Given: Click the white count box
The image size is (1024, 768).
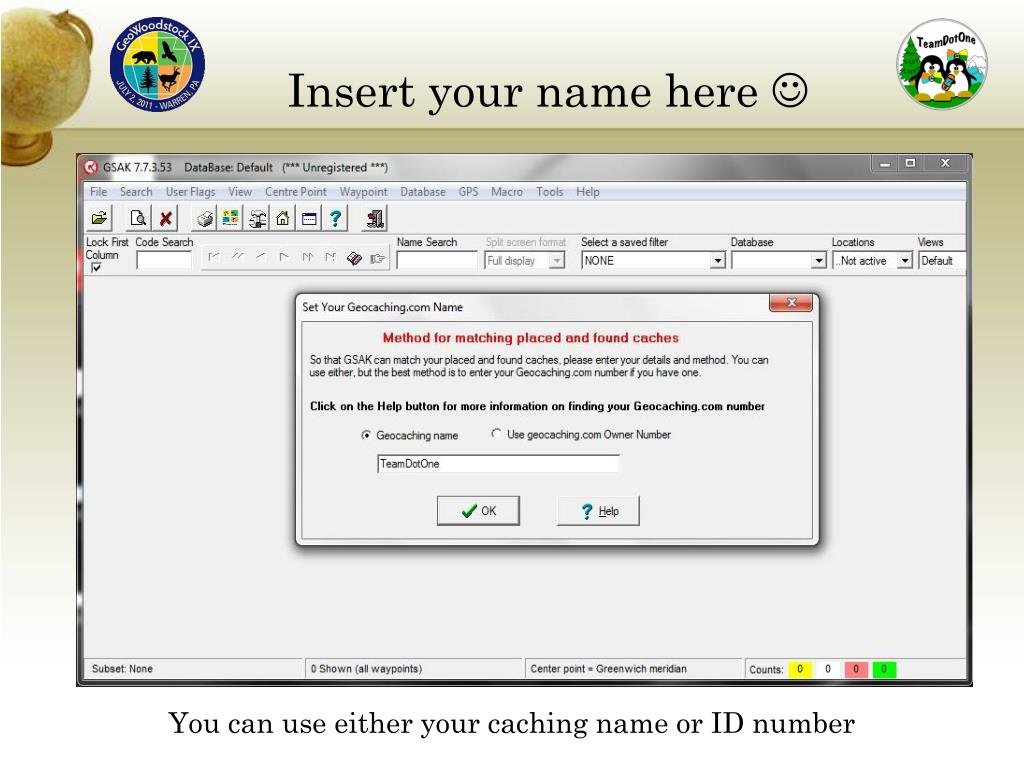Looking at the screenshot, I should (x=827, y=669).
